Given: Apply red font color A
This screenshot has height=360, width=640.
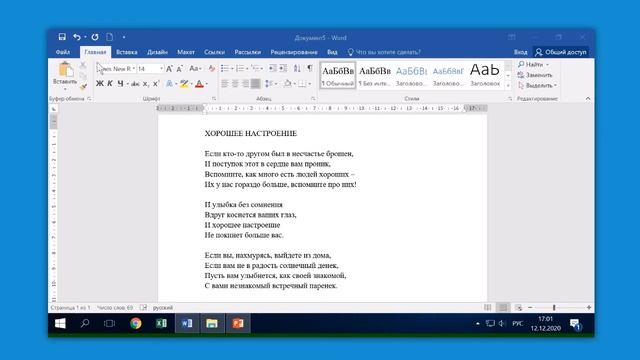Looking at the screenshot, I should 199,84.
